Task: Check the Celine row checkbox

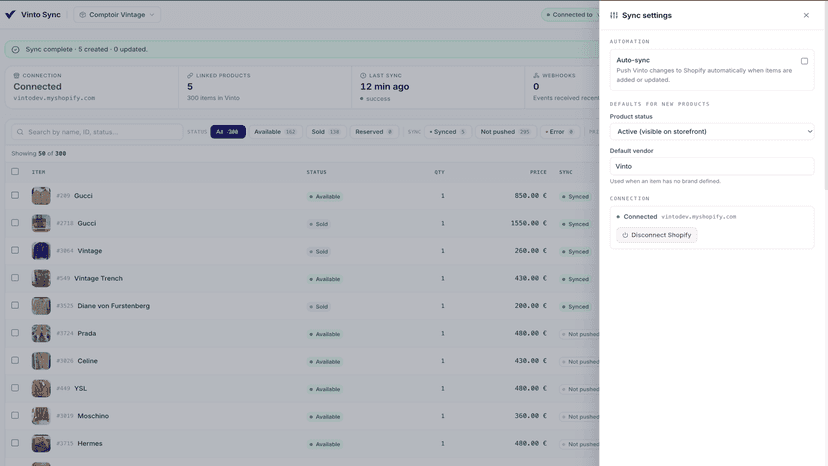Action: click(x=15, y=360)
